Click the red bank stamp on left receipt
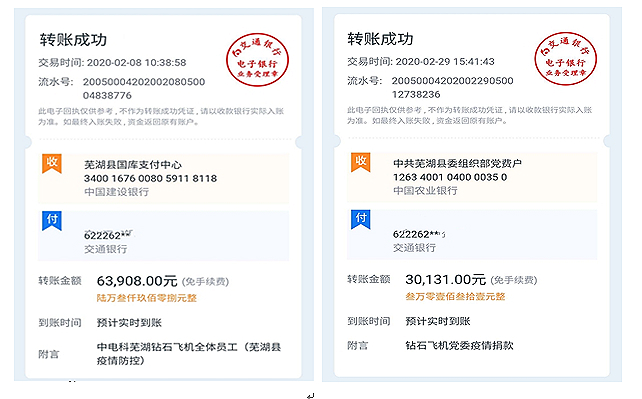Viewport: 642px width, 399px height. pos(258,60)
